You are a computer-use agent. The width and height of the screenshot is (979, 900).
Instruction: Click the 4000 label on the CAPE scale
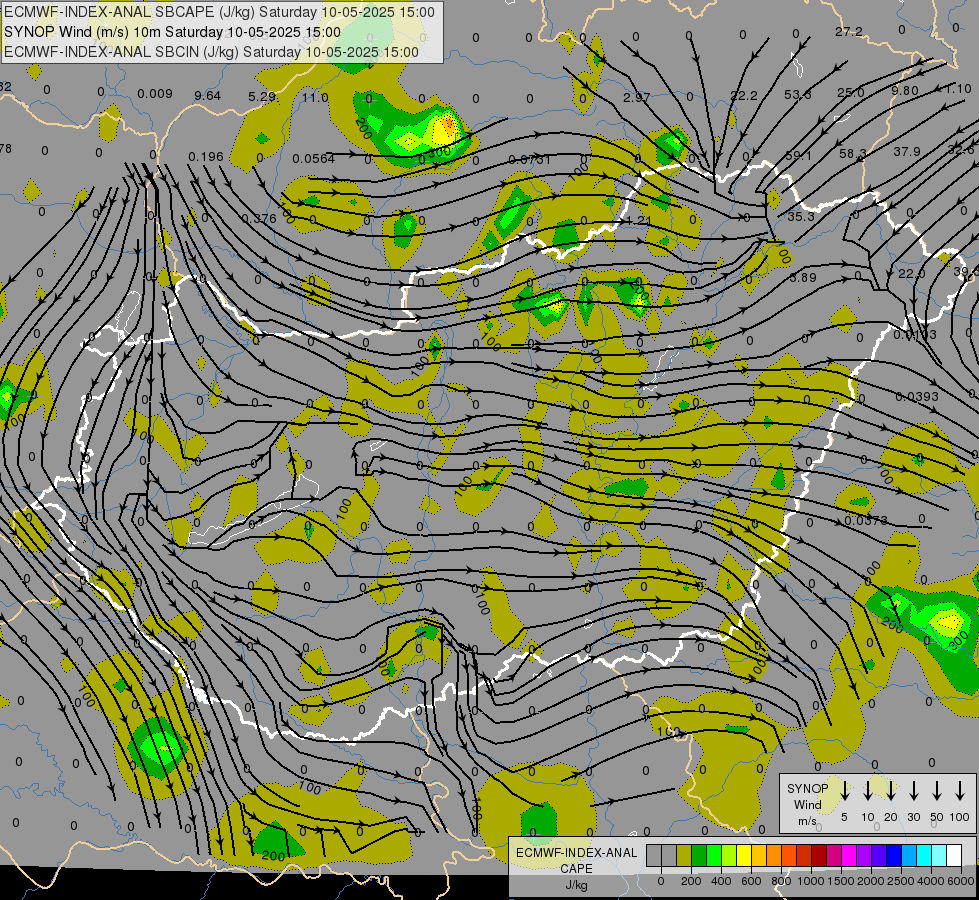[x=930, y=881]
